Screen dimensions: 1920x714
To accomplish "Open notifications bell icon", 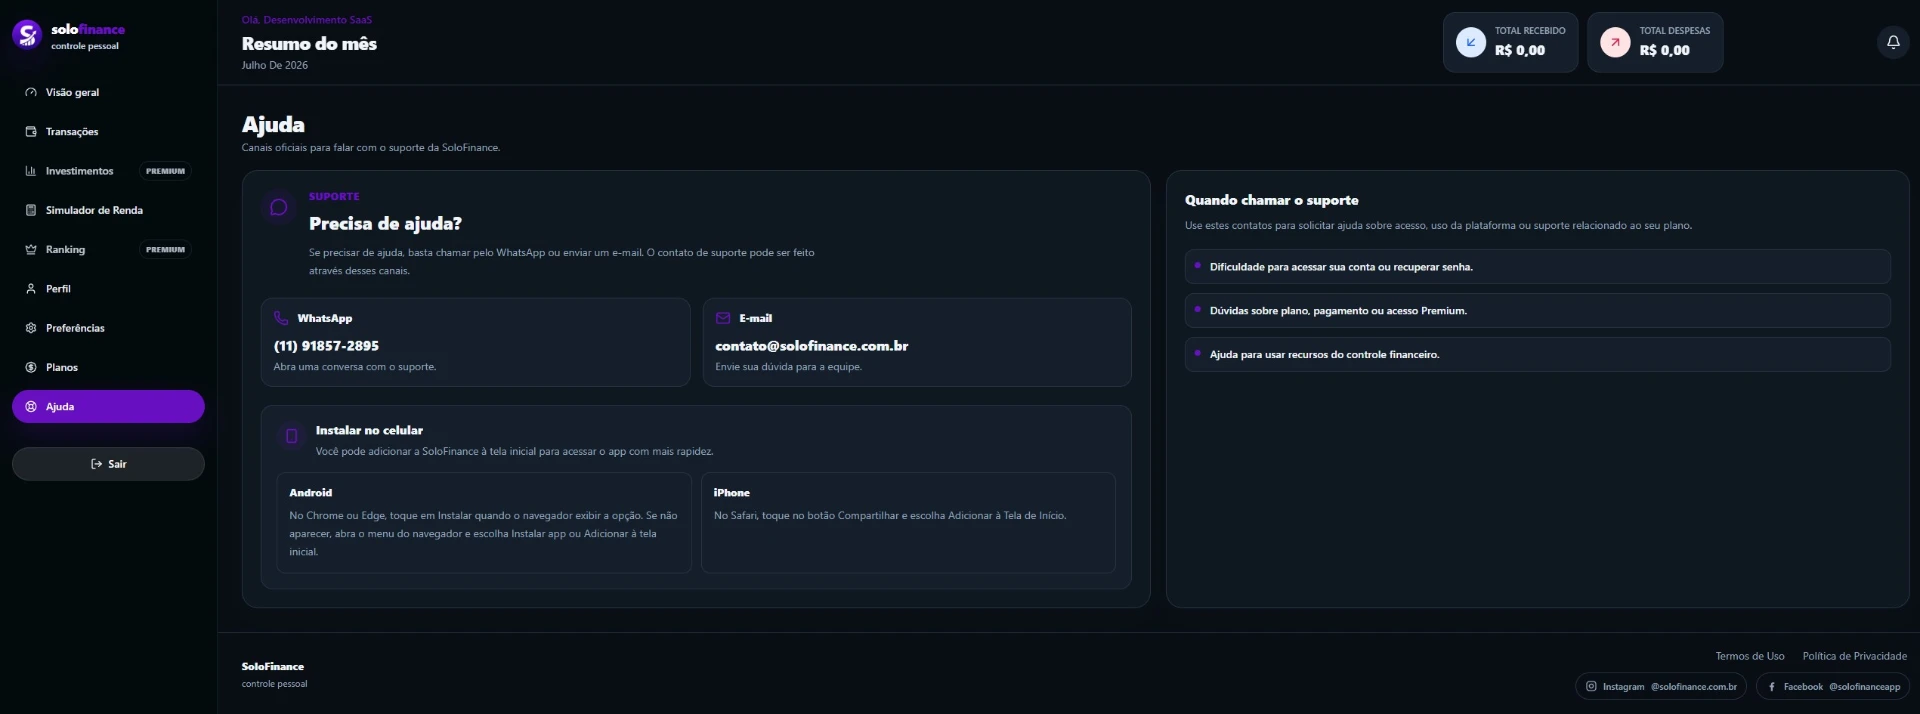I will [x=1893, y=42].
